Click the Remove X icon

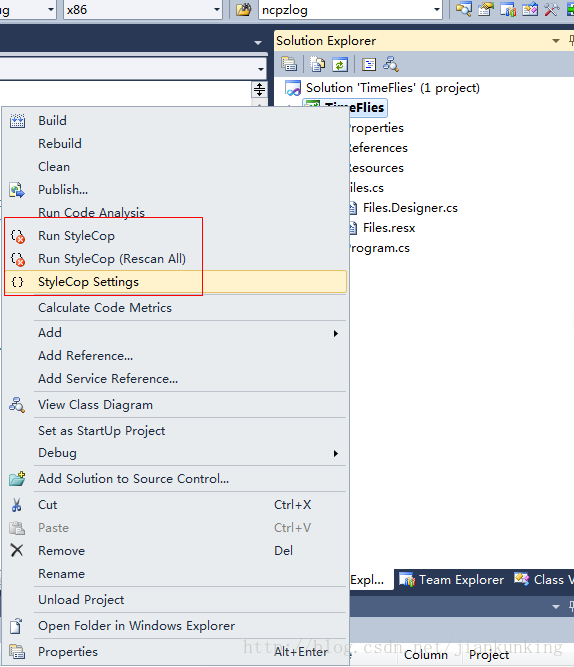[x=17, y=550]
